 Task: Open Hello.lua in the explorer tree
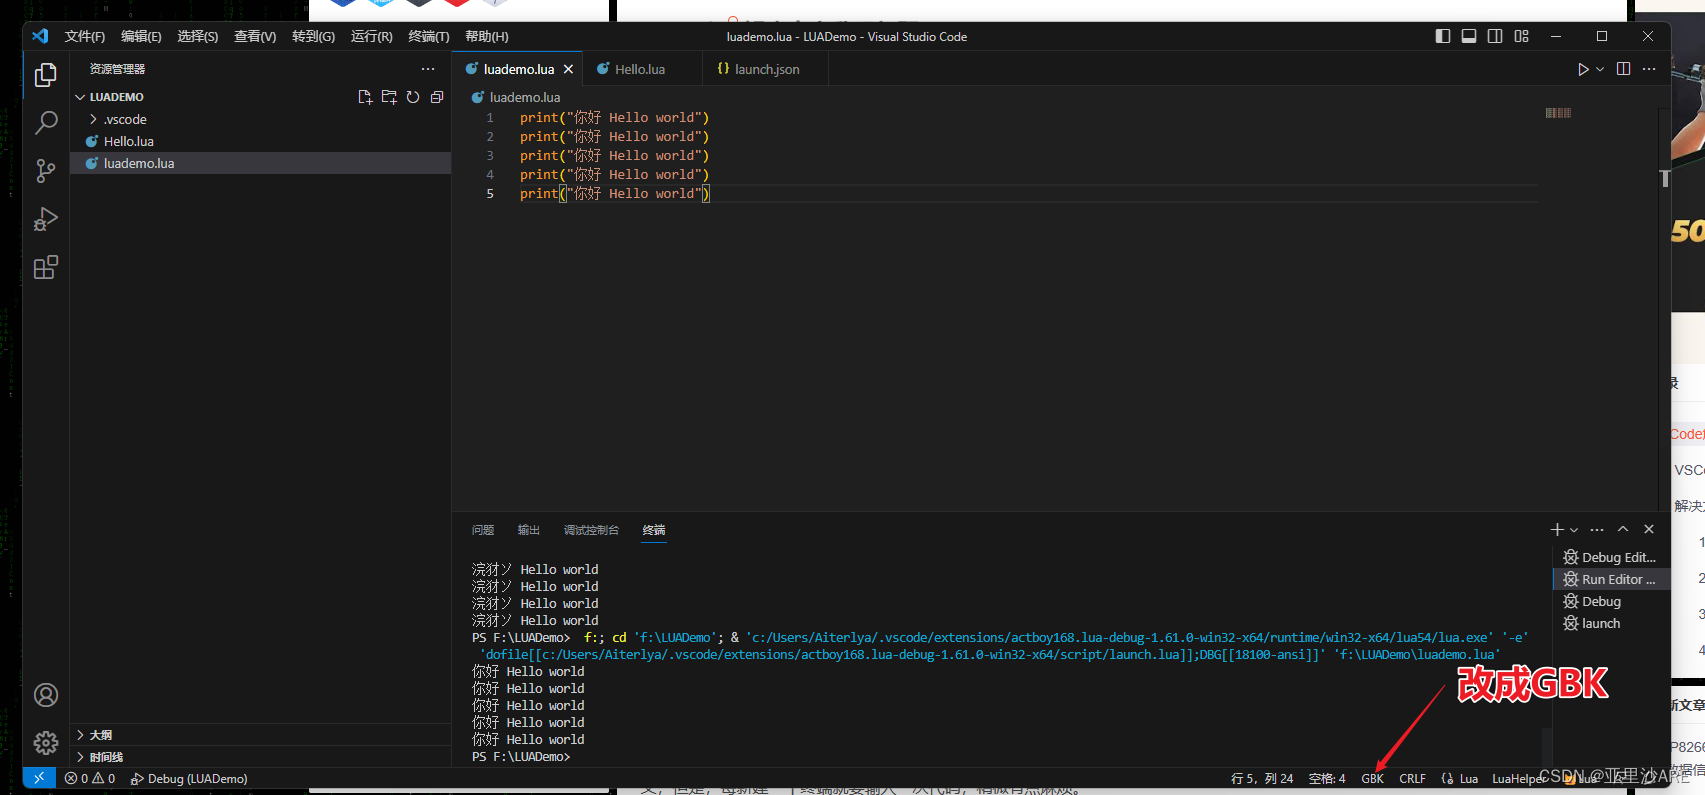click(x=260, y=141)
